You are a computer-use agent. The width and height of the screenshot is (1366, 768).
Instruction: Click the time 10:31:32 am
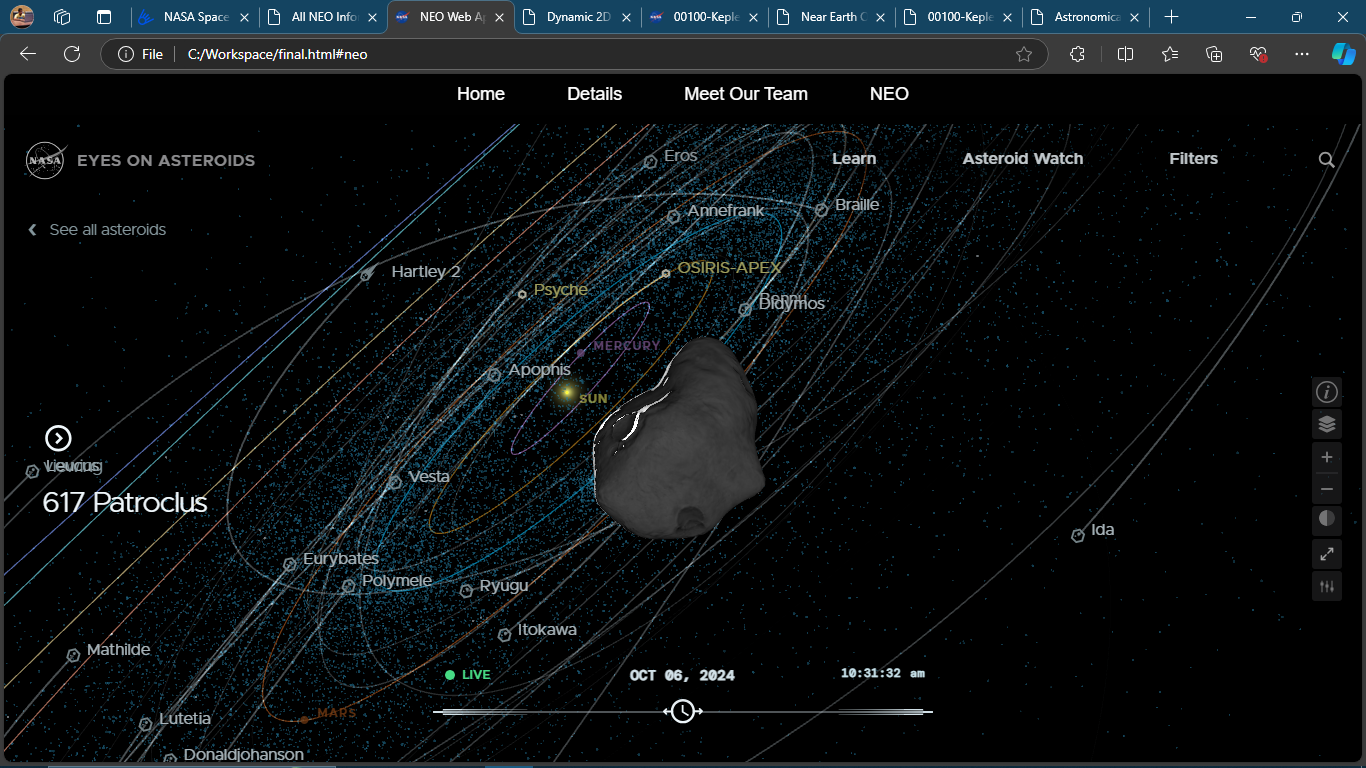883,674
